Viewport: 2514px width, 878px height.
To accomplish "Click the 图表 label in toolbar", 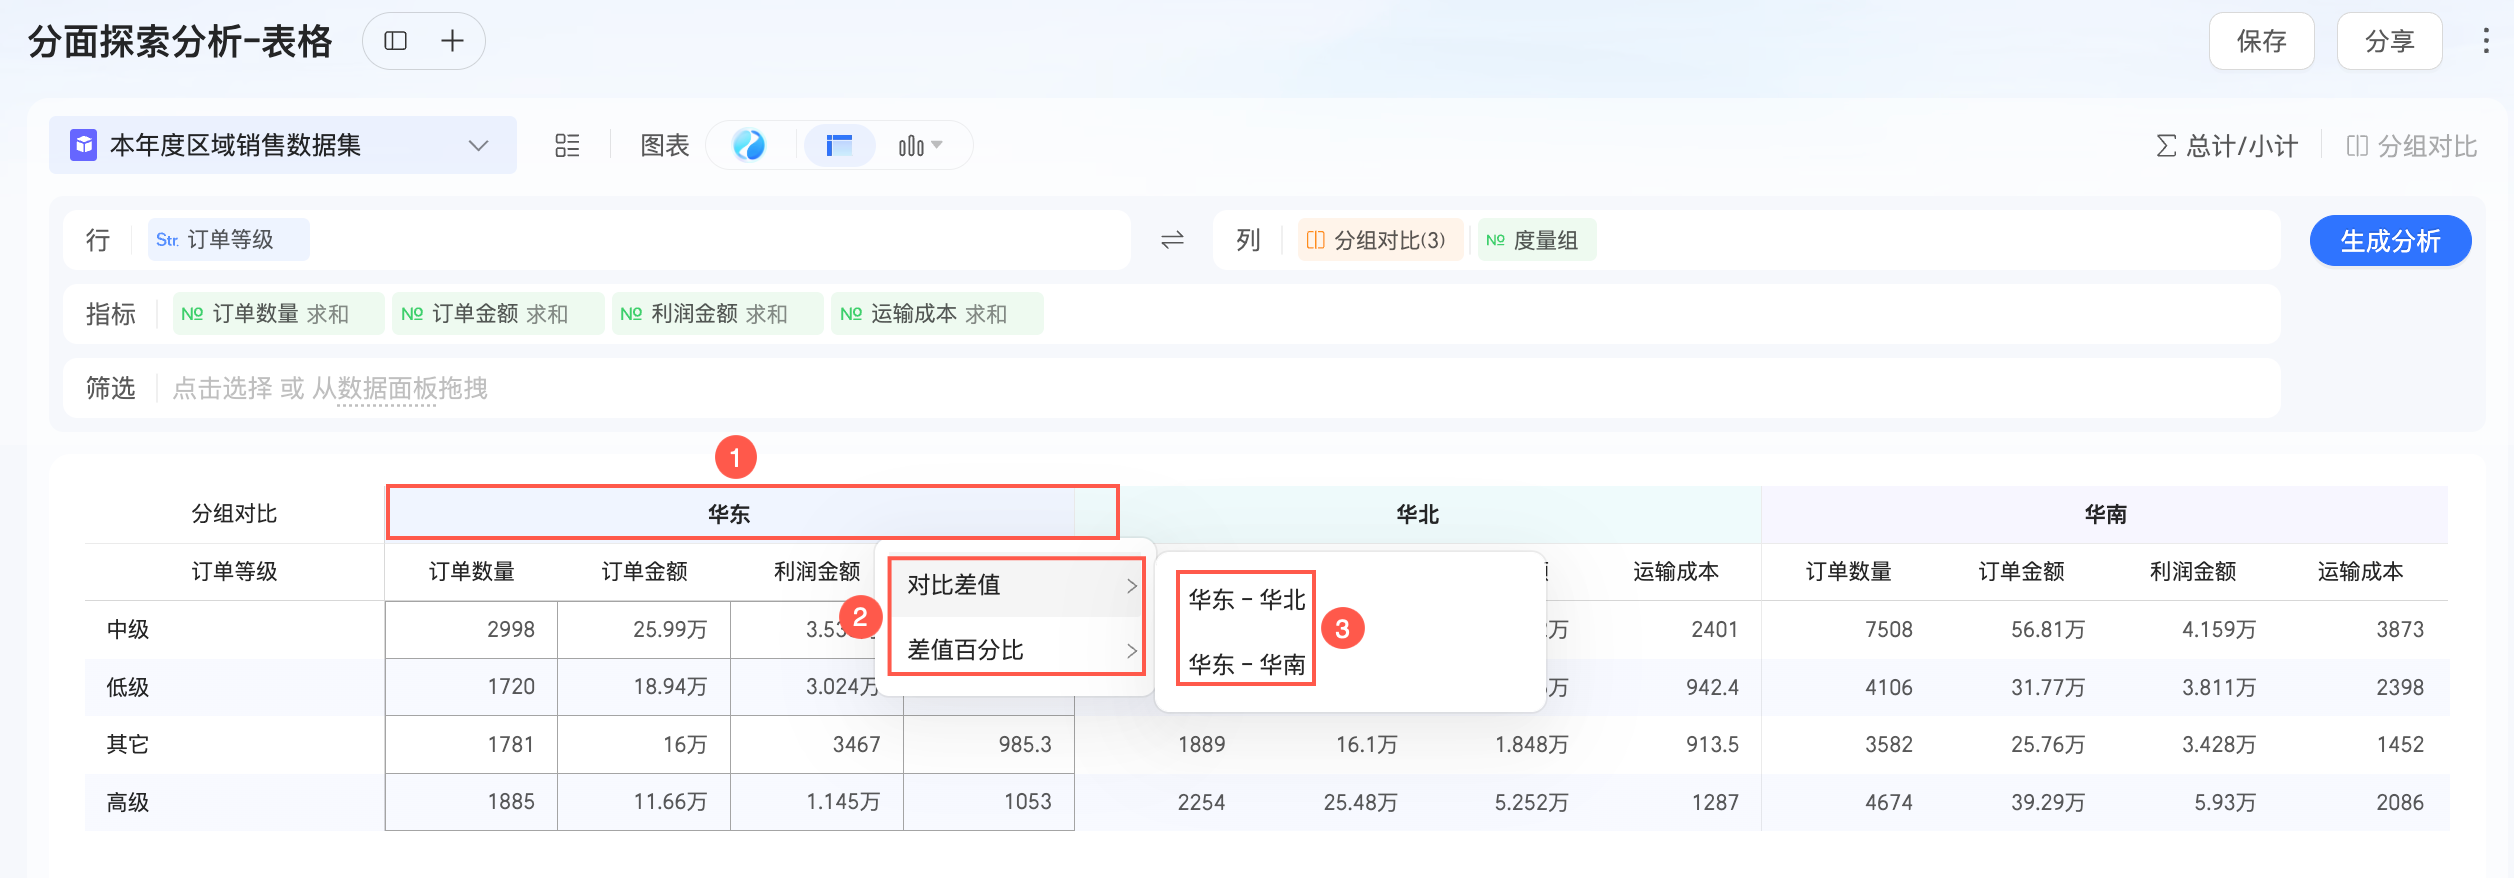I will point(665,146).
